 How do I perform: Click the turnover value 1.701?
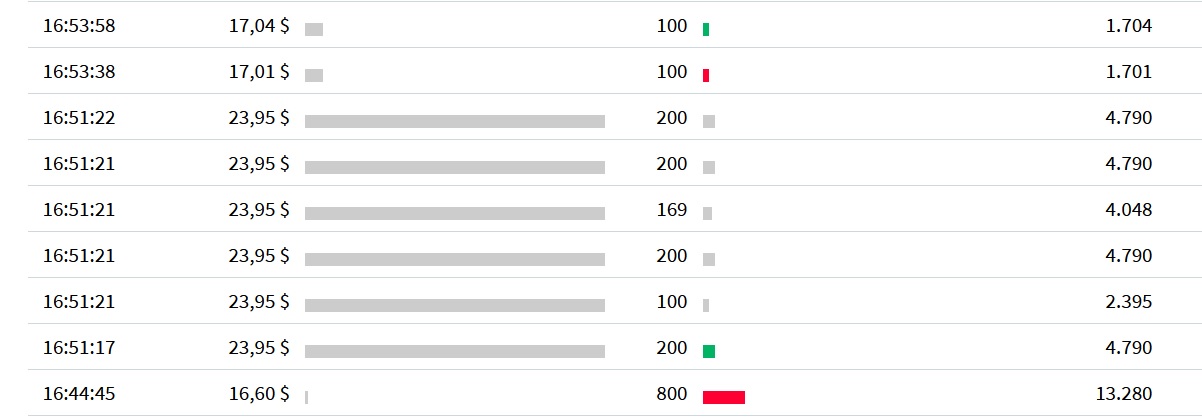(x=1129, y=72)
